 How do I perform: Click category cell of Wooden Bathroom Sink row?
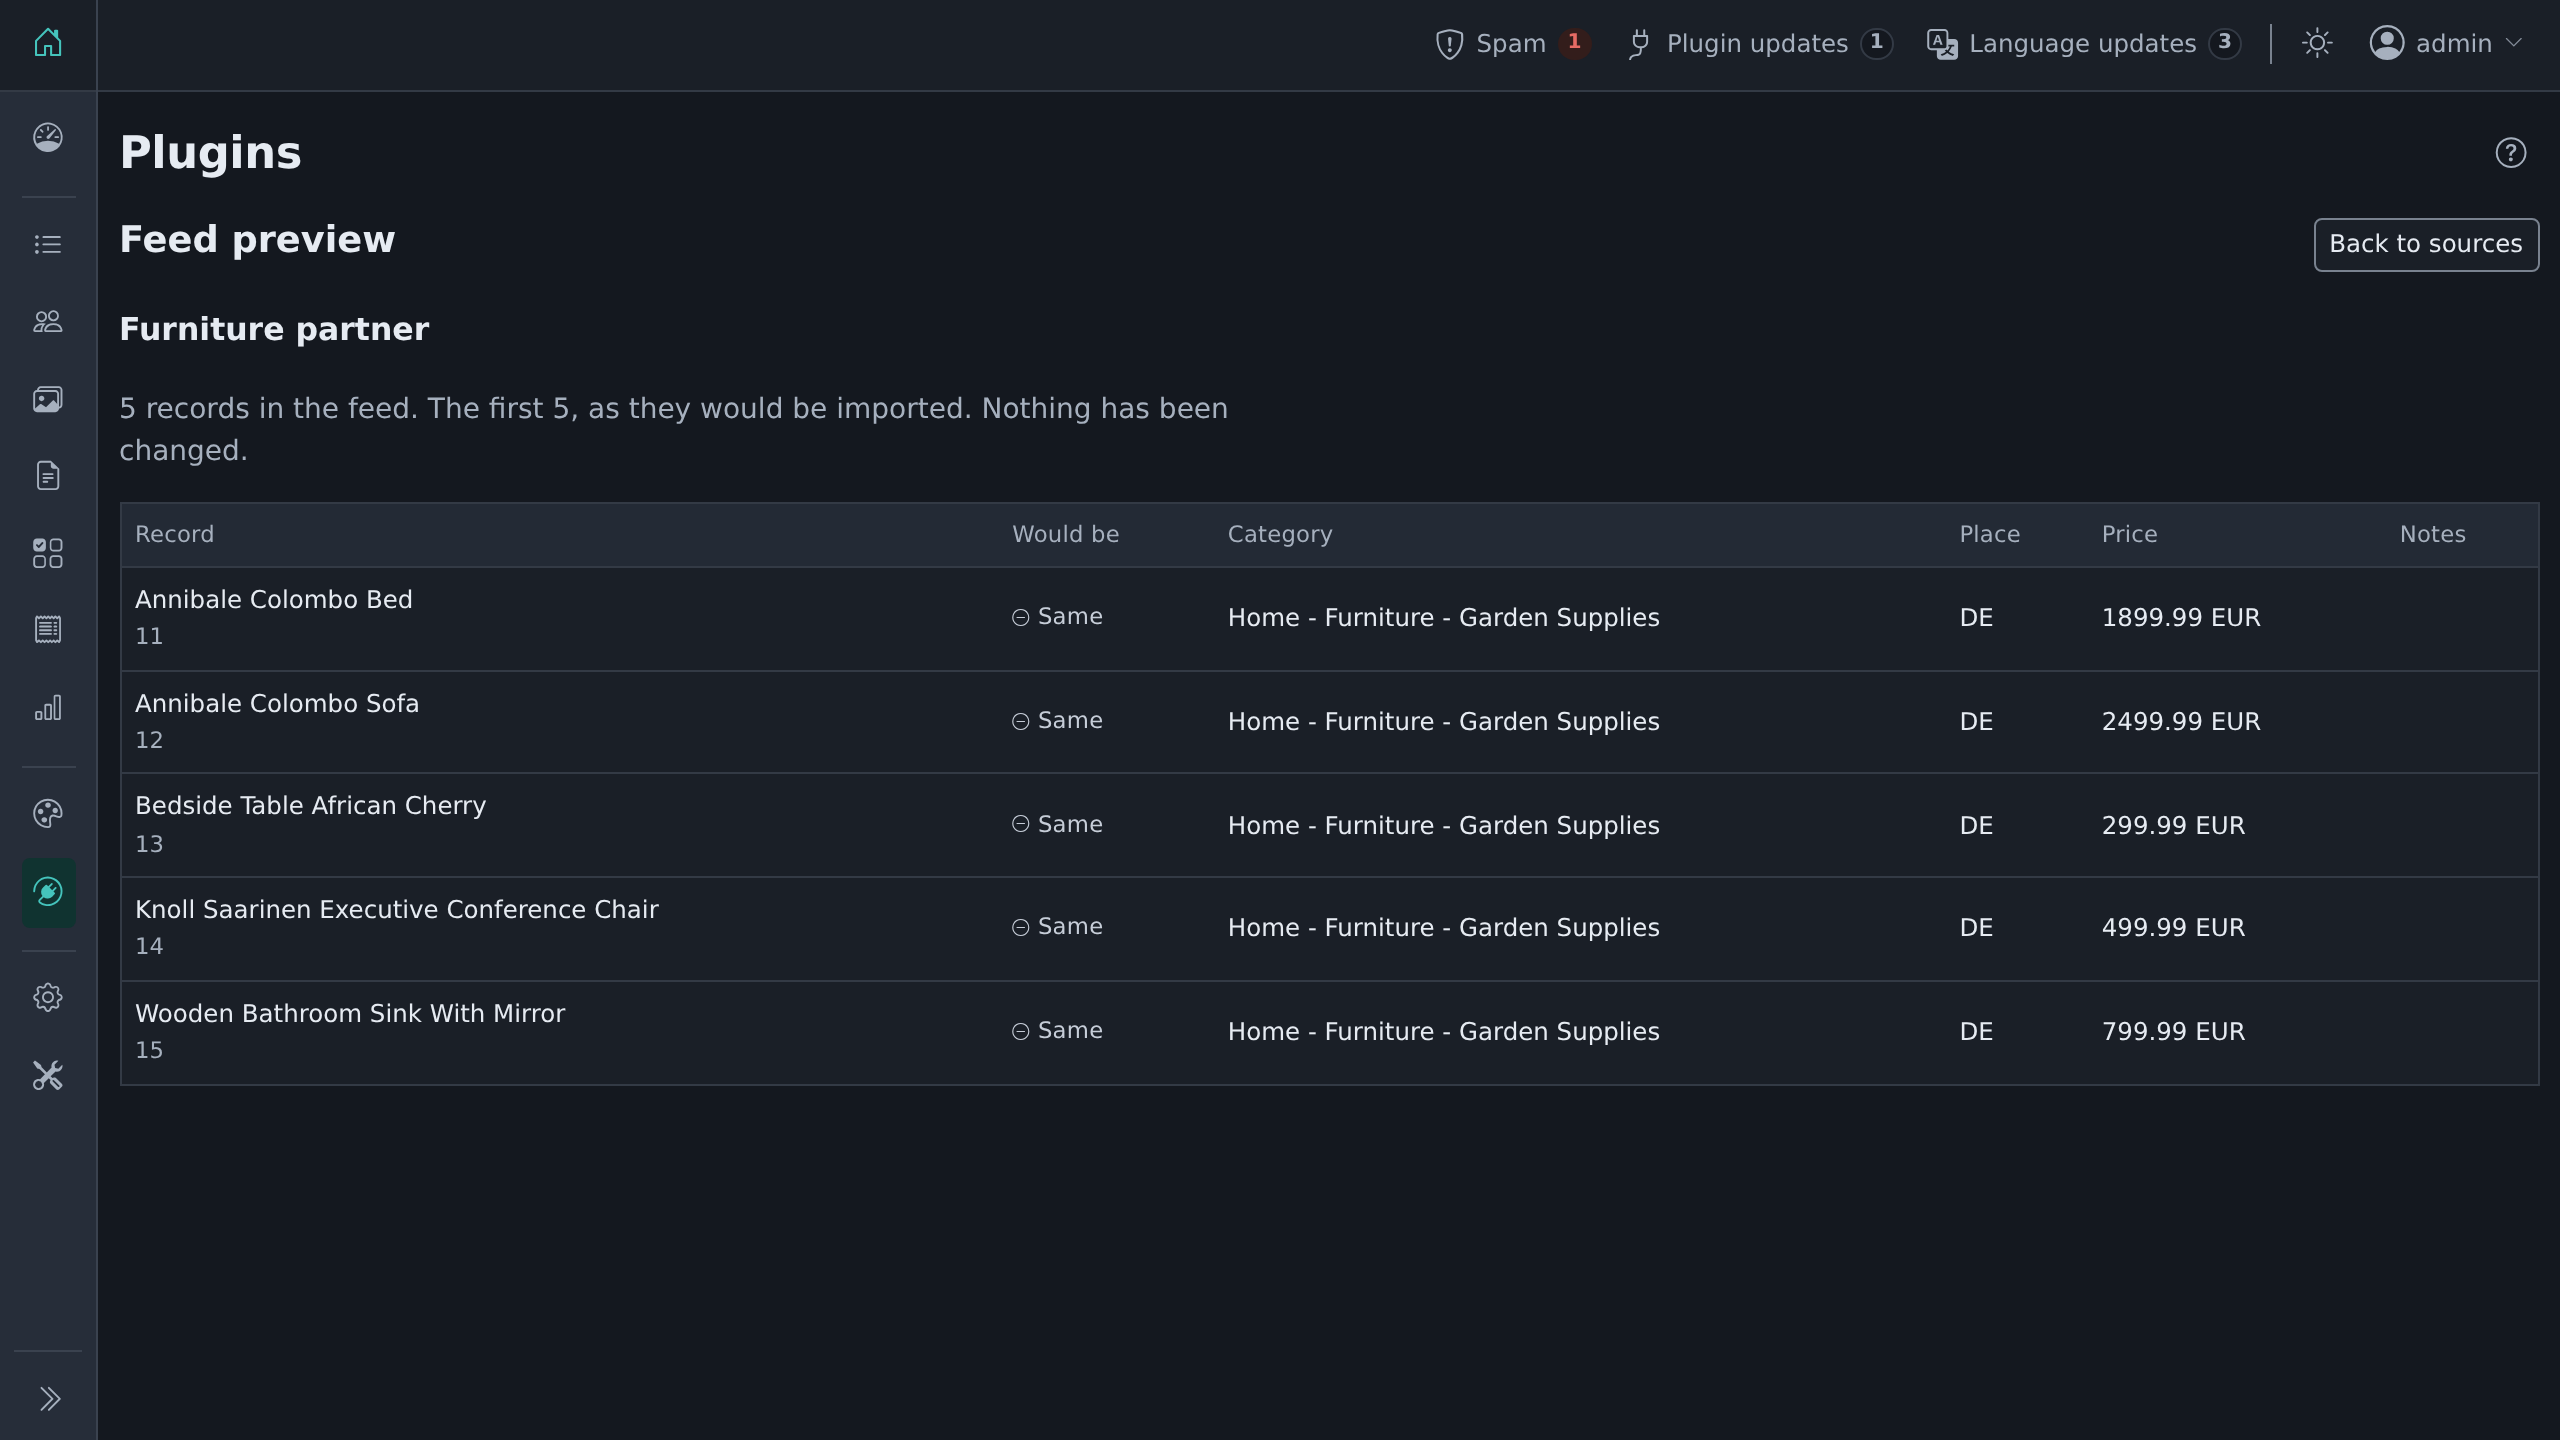(1443, 1031)
